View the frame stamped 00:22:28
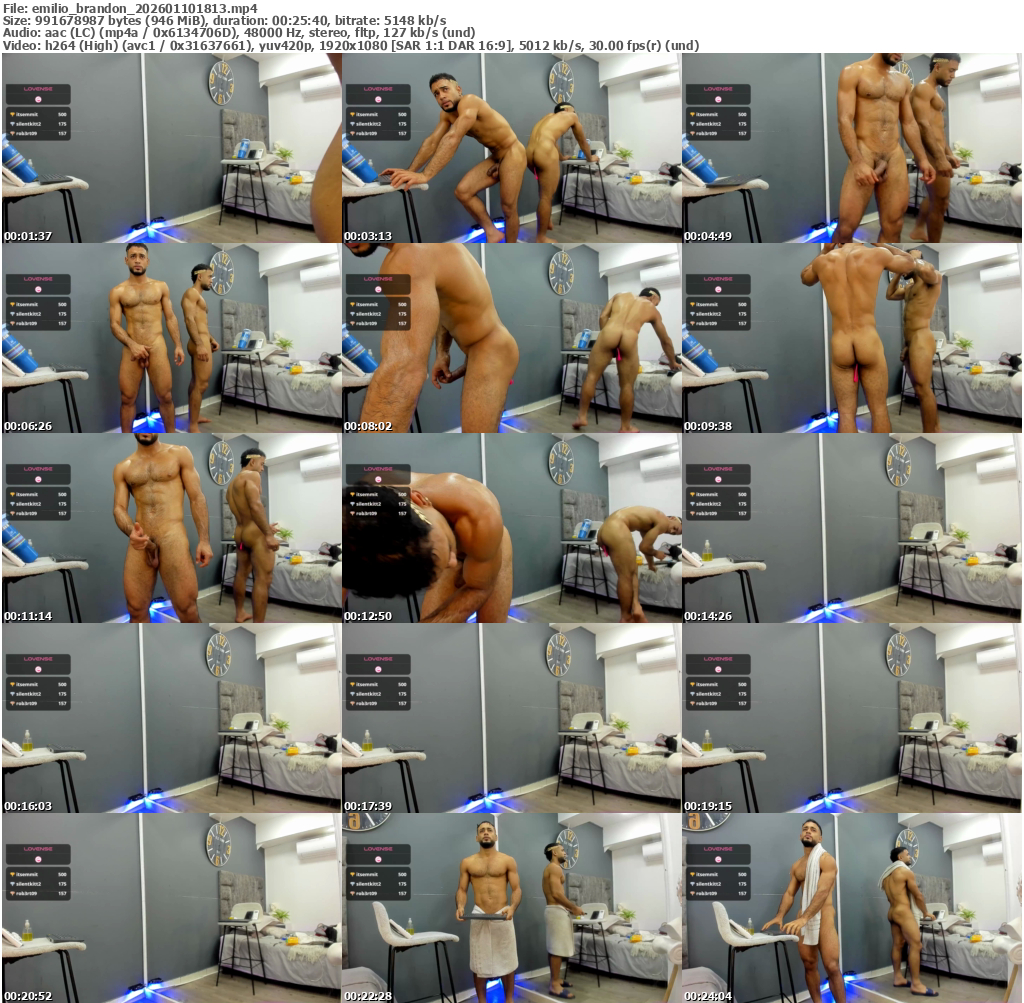This screenshot has height=1003, width=1024. (x=512, y=908)
